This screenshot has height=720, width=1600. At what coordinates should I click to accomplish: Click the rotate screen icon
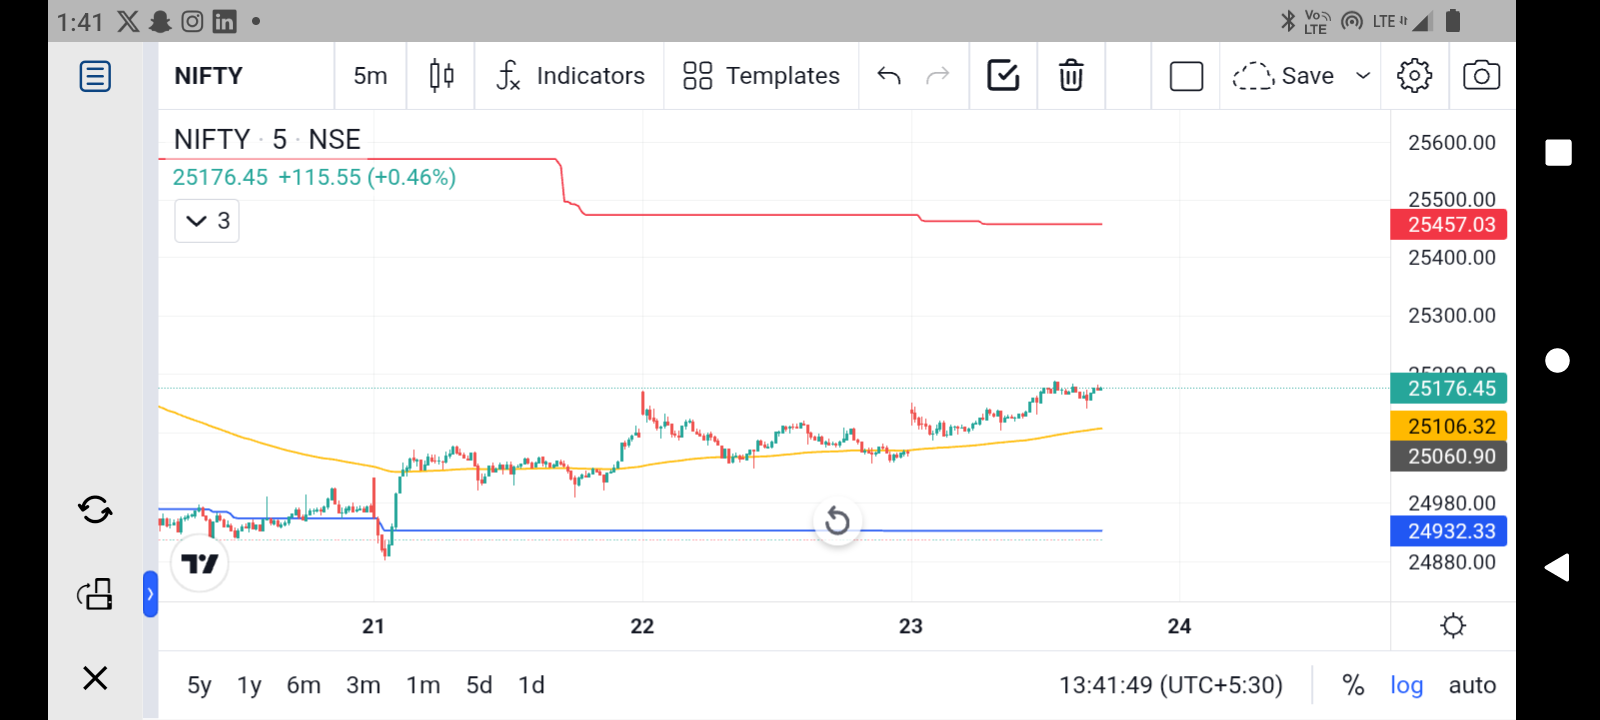tap(95, 594)
